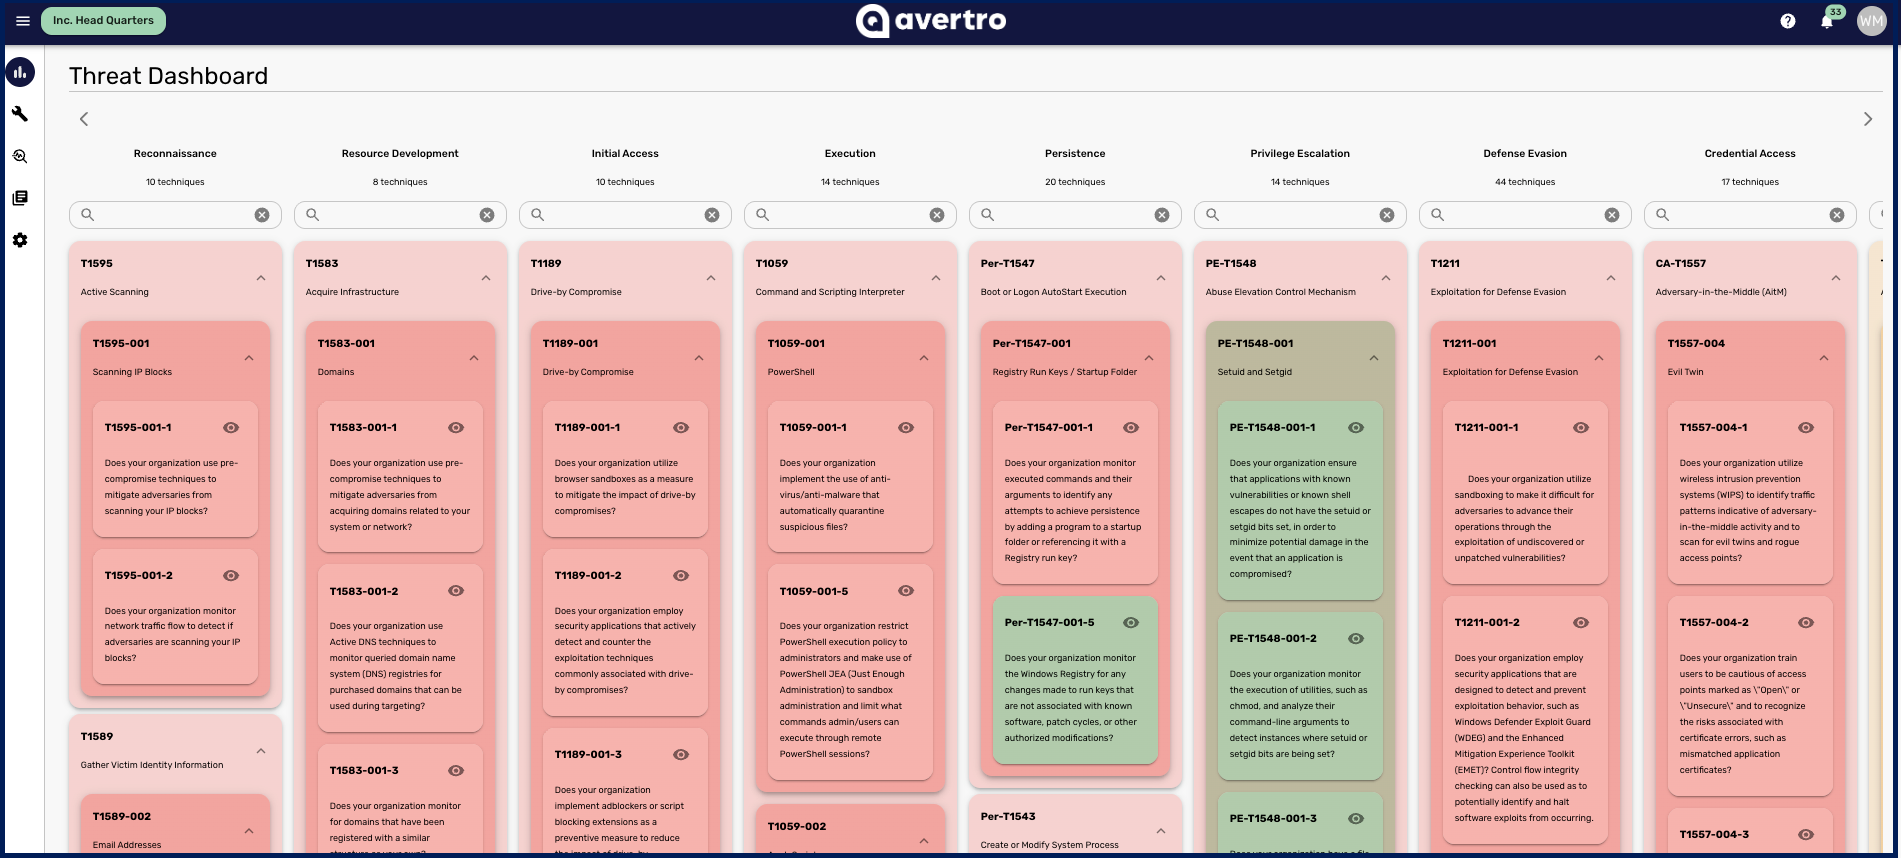The width and height of the screenshot is (1901, 858).
Task: Click the Inc. Head Quarters organization button
Action: pos(104,21)
